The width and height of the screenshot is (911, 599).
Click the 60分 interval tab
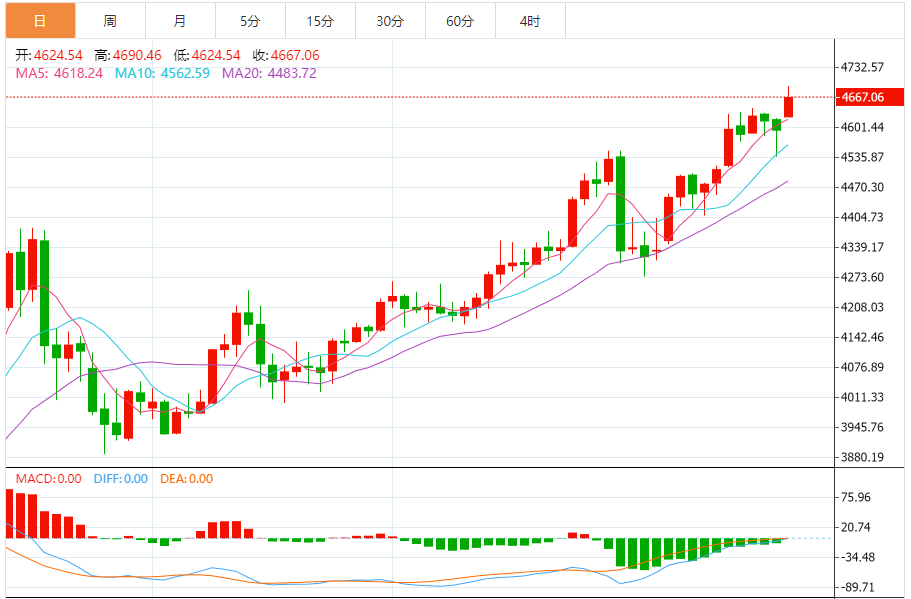pyautogui.click(x=460, y=20)
